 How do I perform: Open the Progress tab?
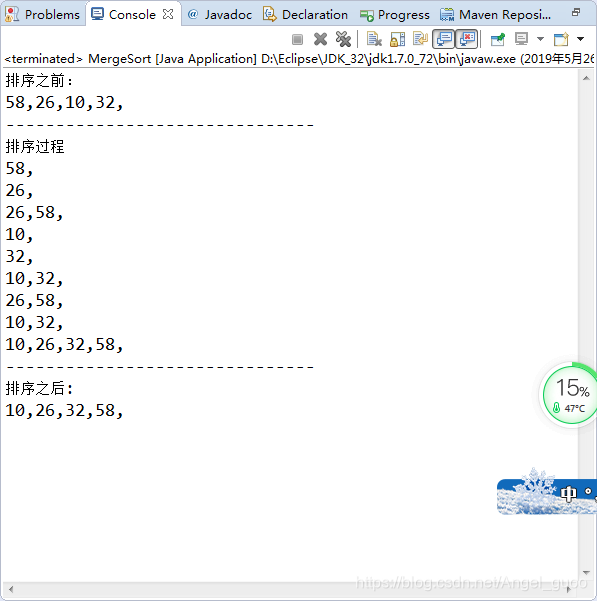(395, 15)
